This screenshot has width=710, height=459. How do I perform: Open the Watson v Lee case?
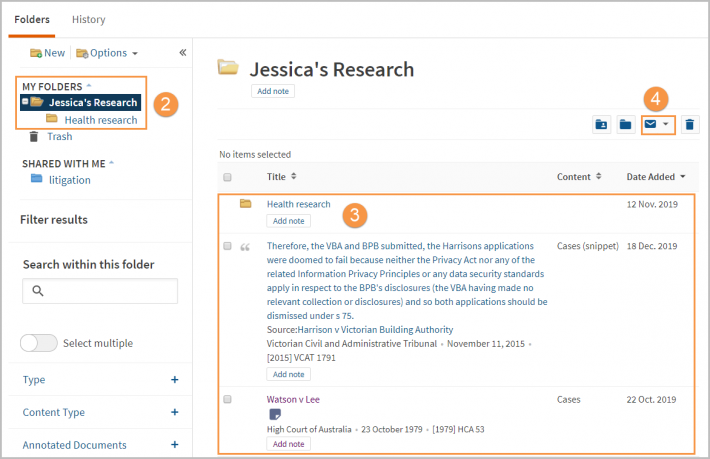[x=293, y=399]
